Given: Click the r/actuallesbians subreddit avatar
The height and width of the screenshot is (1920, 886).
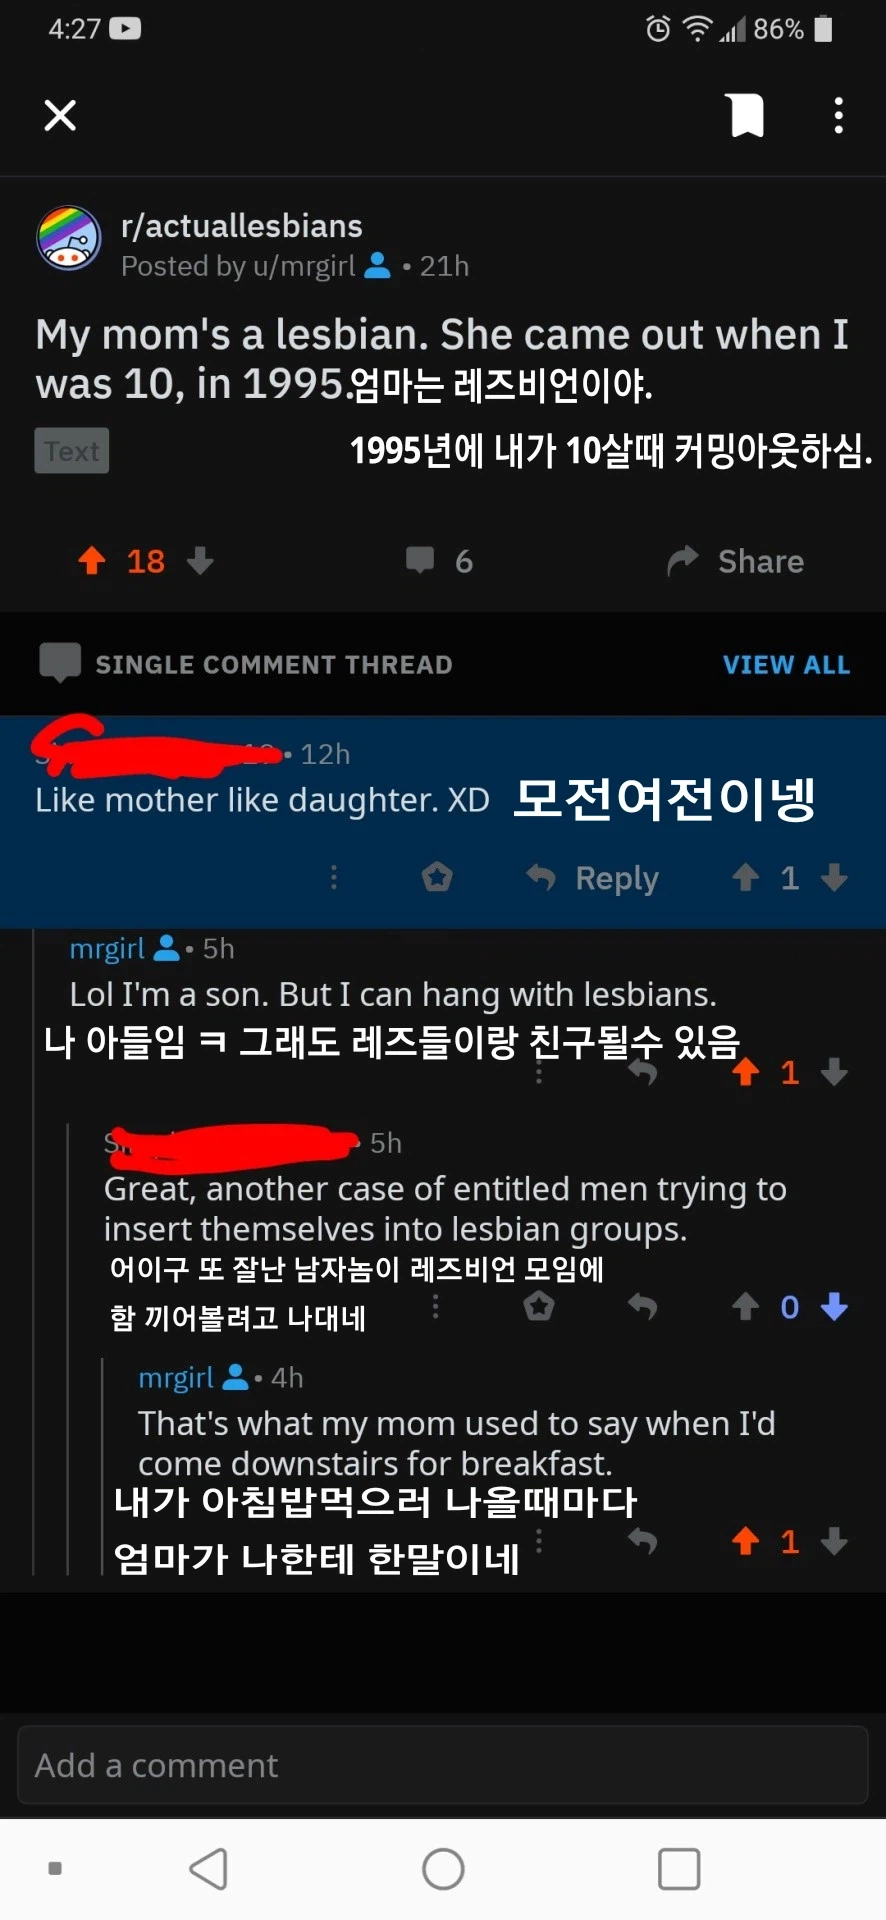Looking at the screenshot, I should tap(68, 238).
